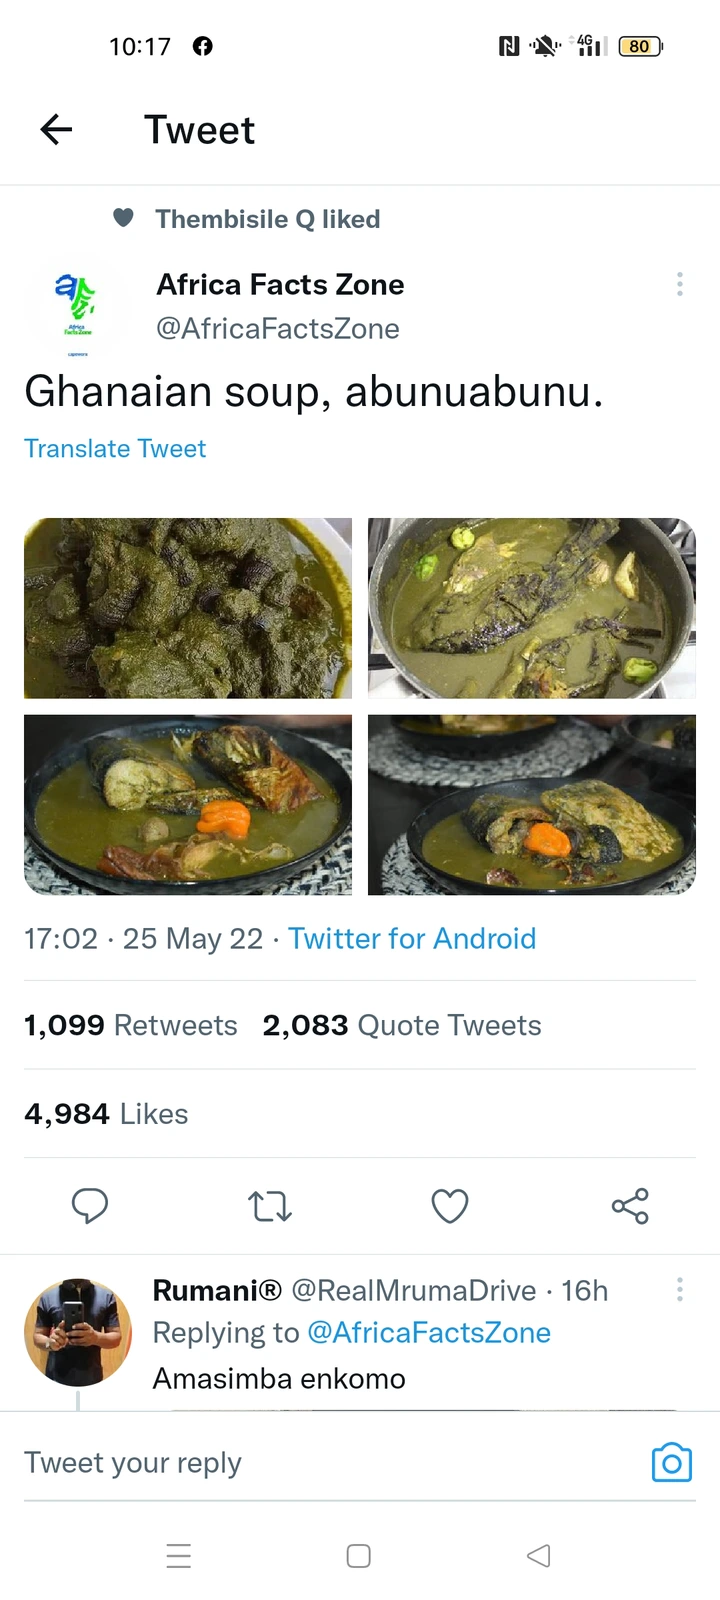Open top-left soup photo

click(188, 608)
